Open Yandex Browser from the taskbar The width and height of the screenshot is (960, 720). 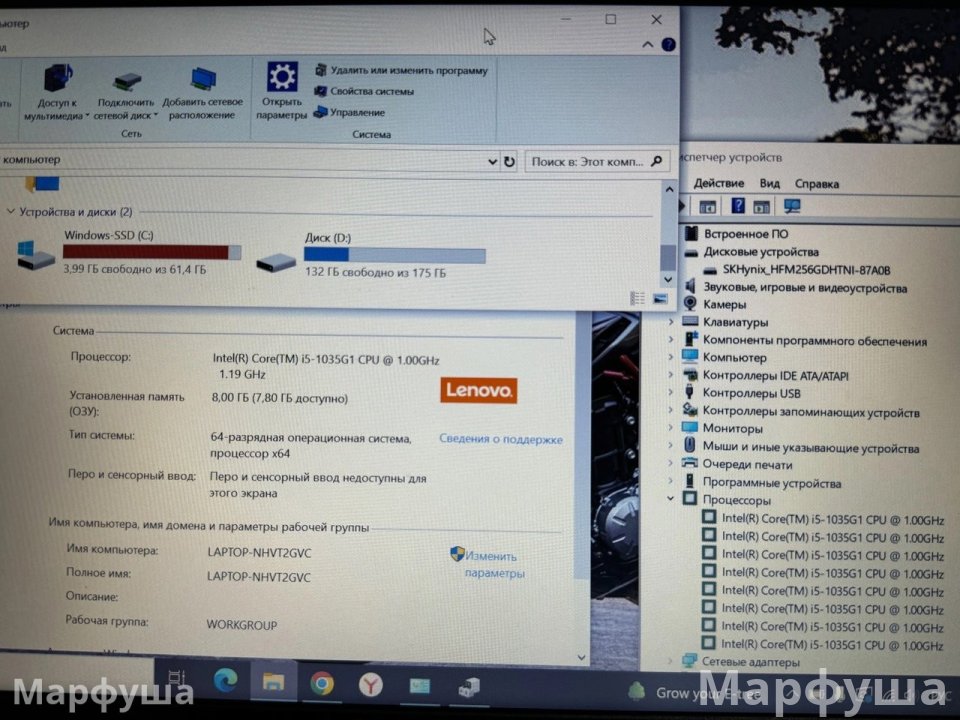[371, 684]
